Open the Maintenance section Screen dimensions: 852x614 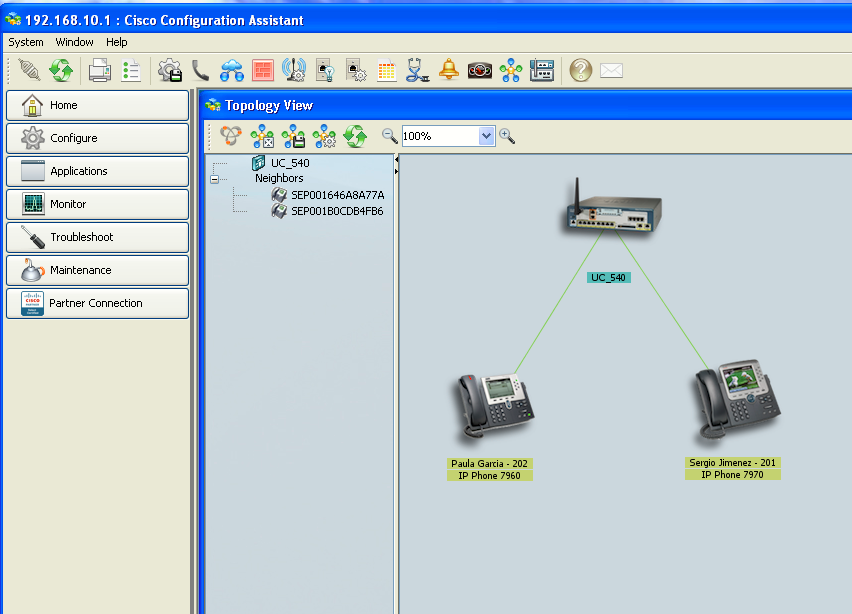tap(97, 270)
